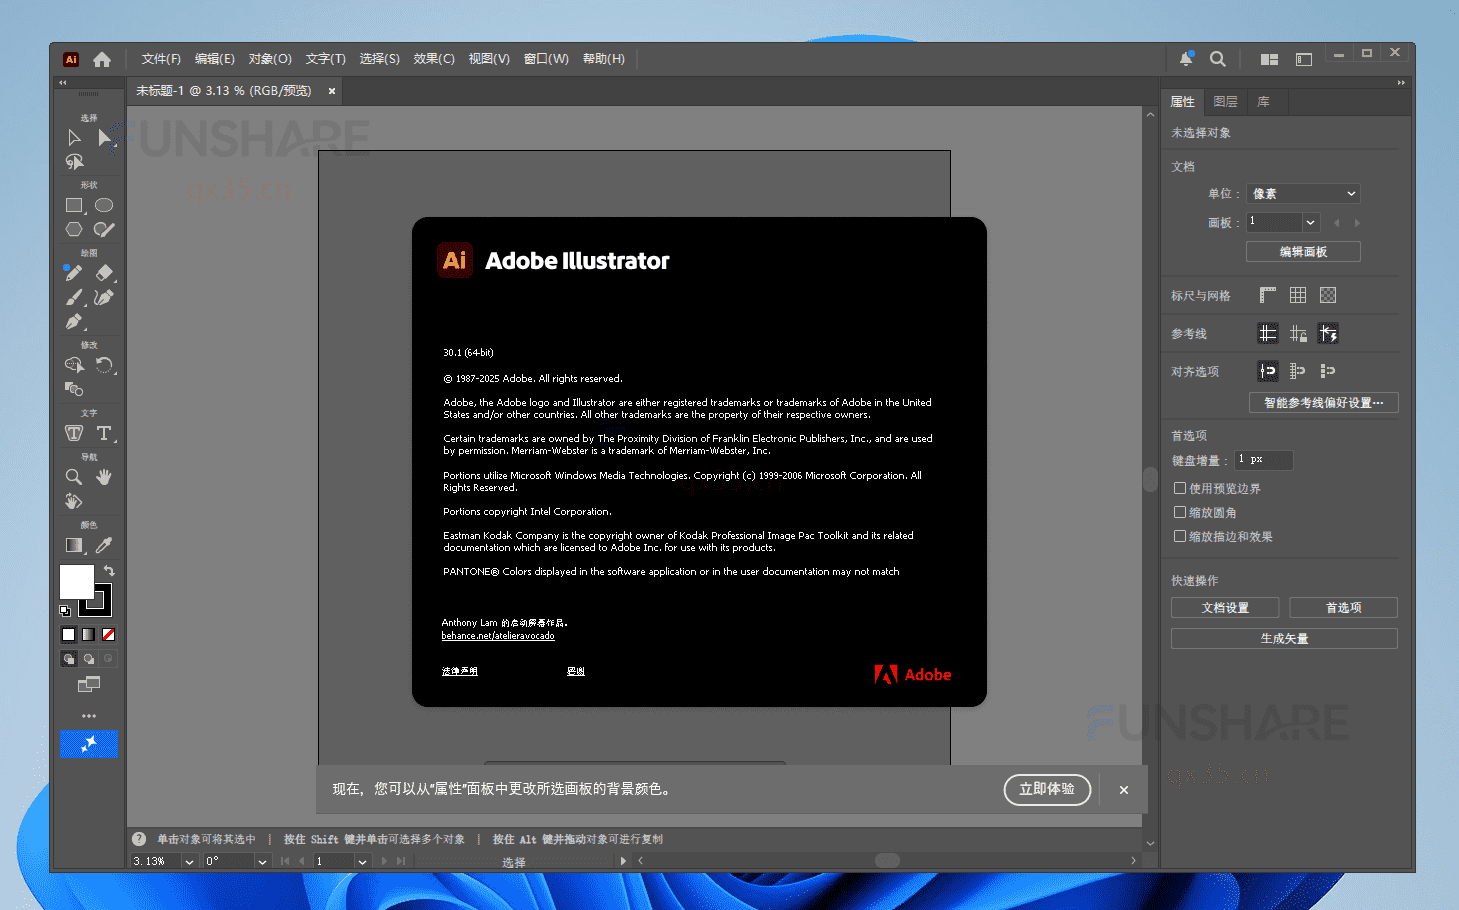
Task: Select the Eyedropper tool
Action: (x=104, y=545)
